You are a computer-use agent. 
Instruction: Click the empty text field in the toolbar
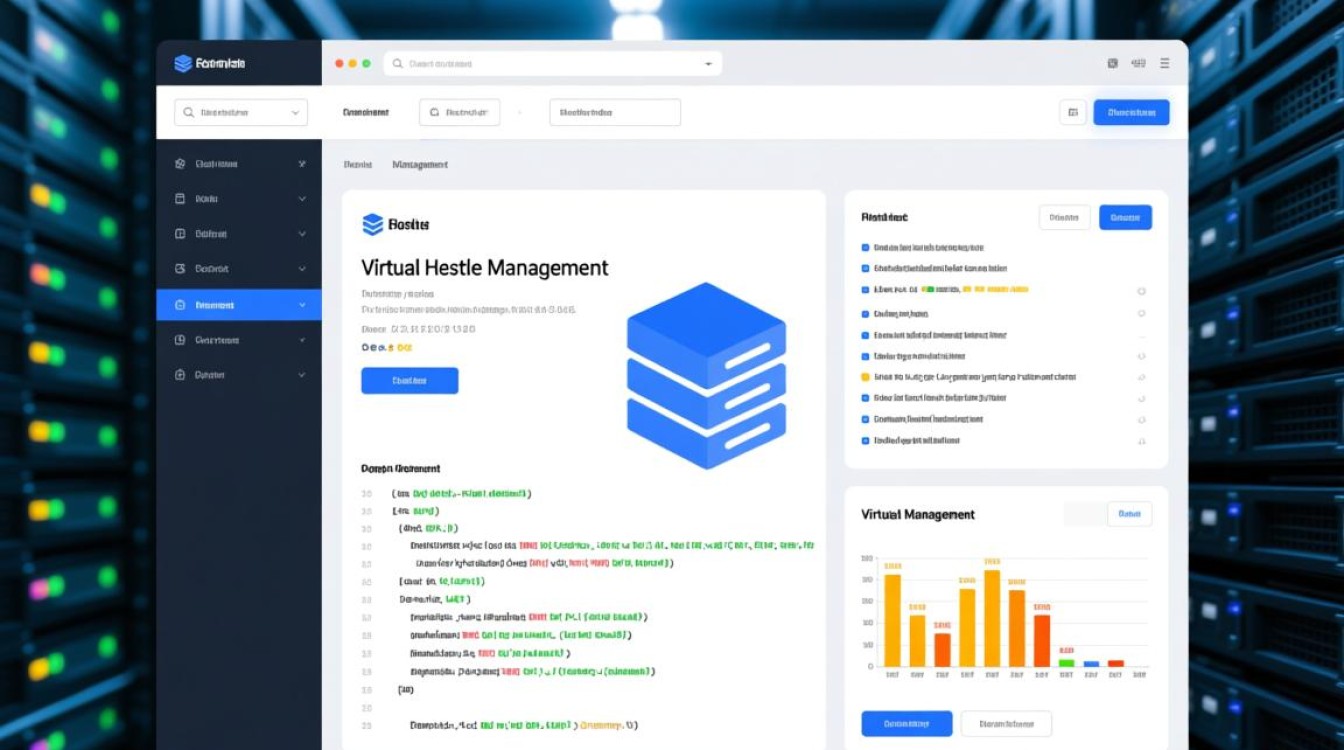click(615, 113)
